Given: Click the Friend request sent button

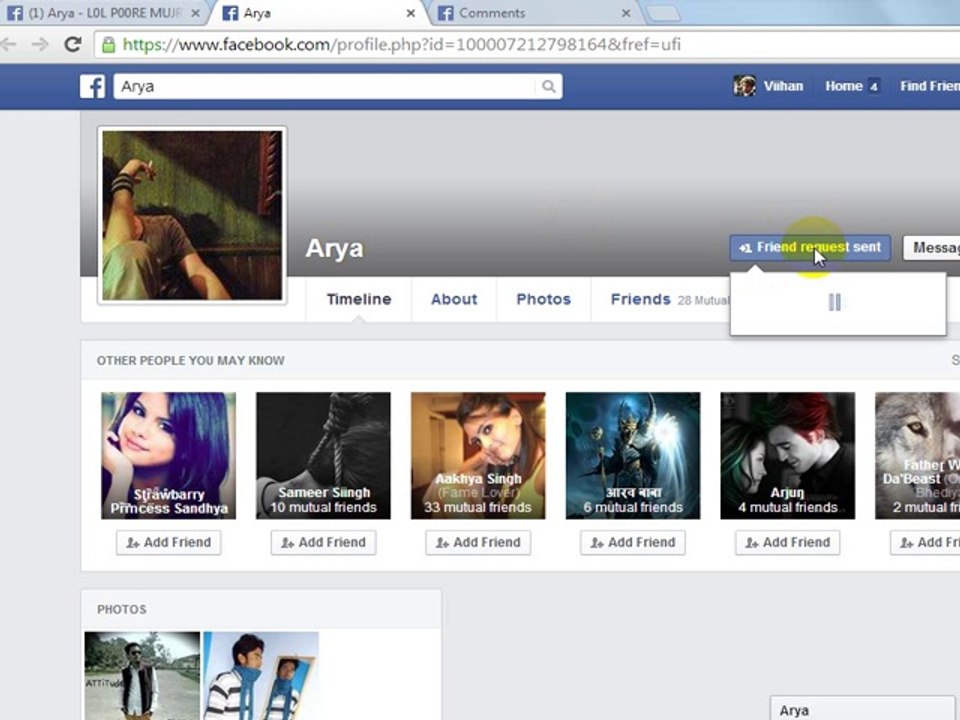Looking at the screenshot, I should (810, 247).
